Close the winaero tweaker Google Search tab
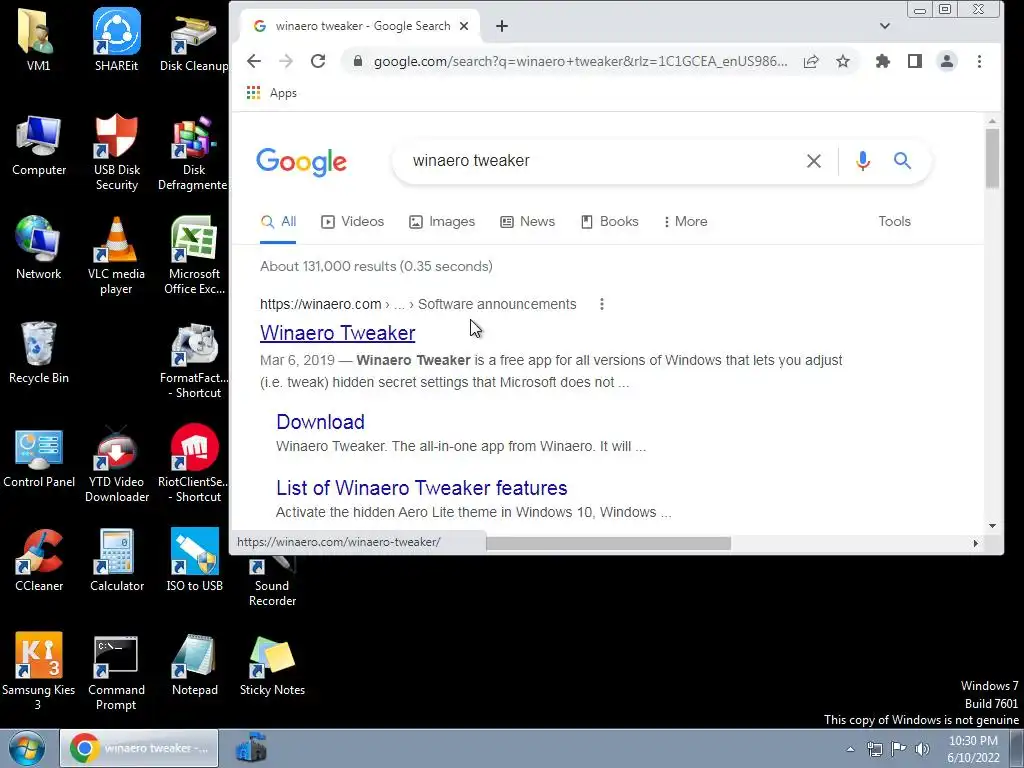Screen dimensions: 1024x768 click(464, 26)
